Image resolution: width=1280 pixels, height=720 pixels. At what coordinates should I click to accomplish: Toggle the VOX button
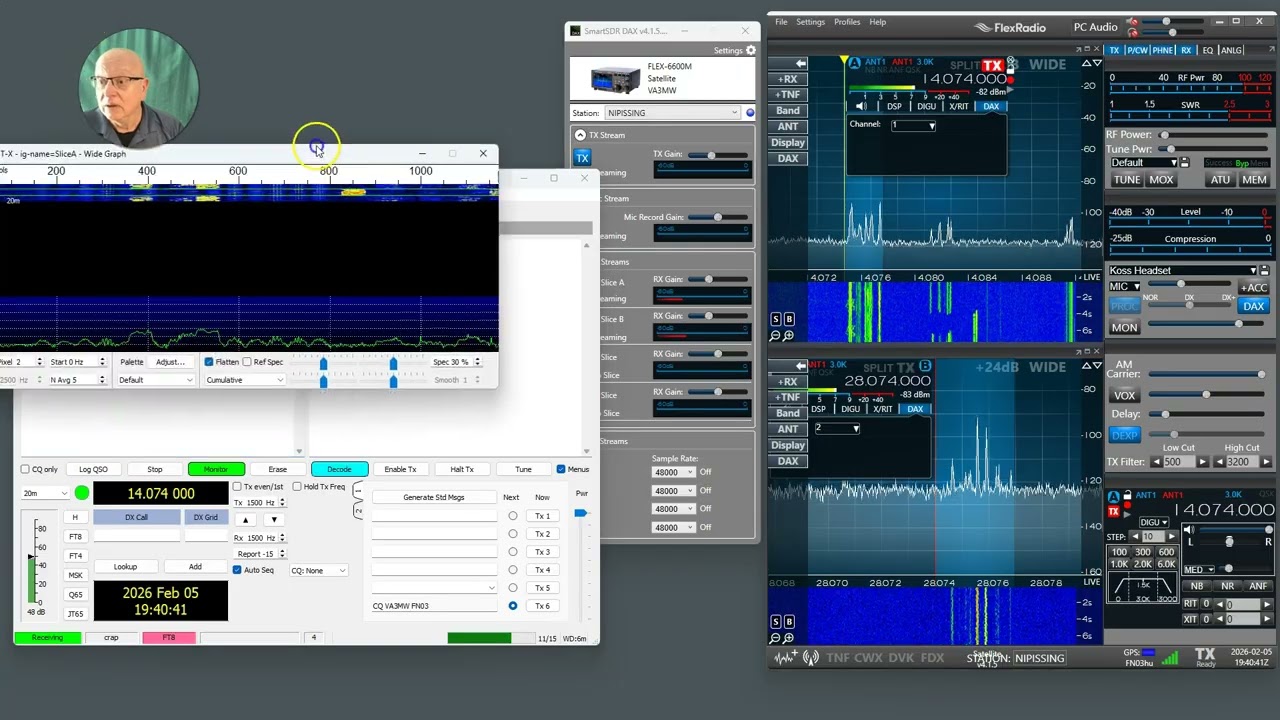[1124, 395]
